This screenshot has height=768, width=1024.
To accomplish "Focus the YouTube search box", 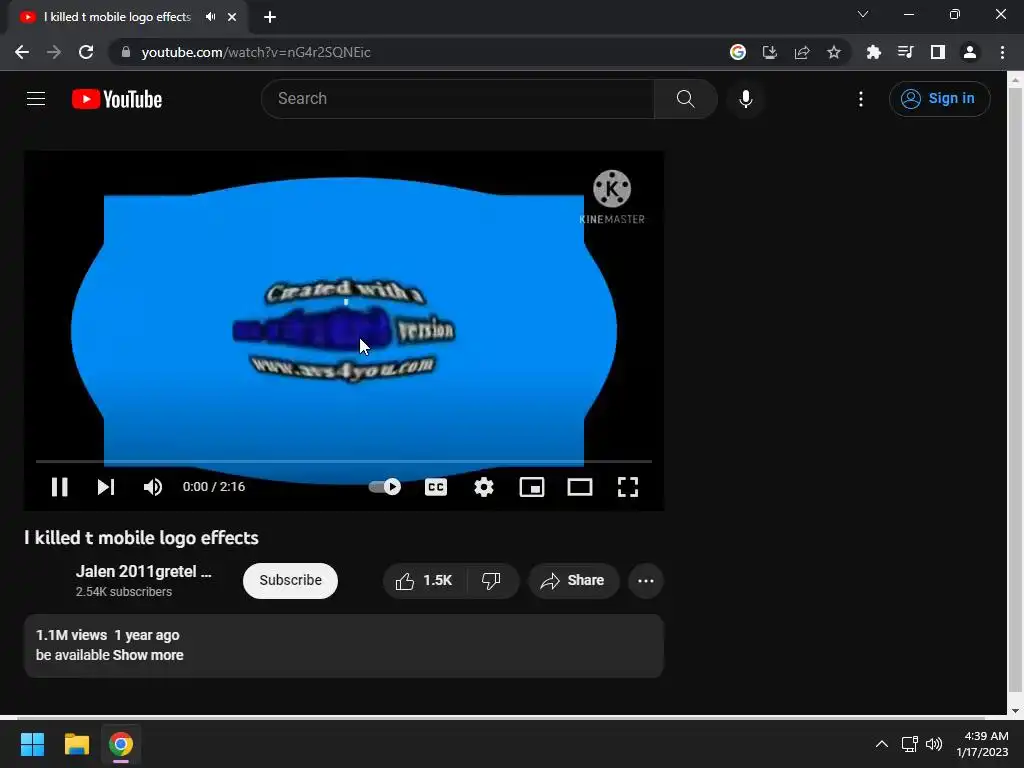I will 458,99.
